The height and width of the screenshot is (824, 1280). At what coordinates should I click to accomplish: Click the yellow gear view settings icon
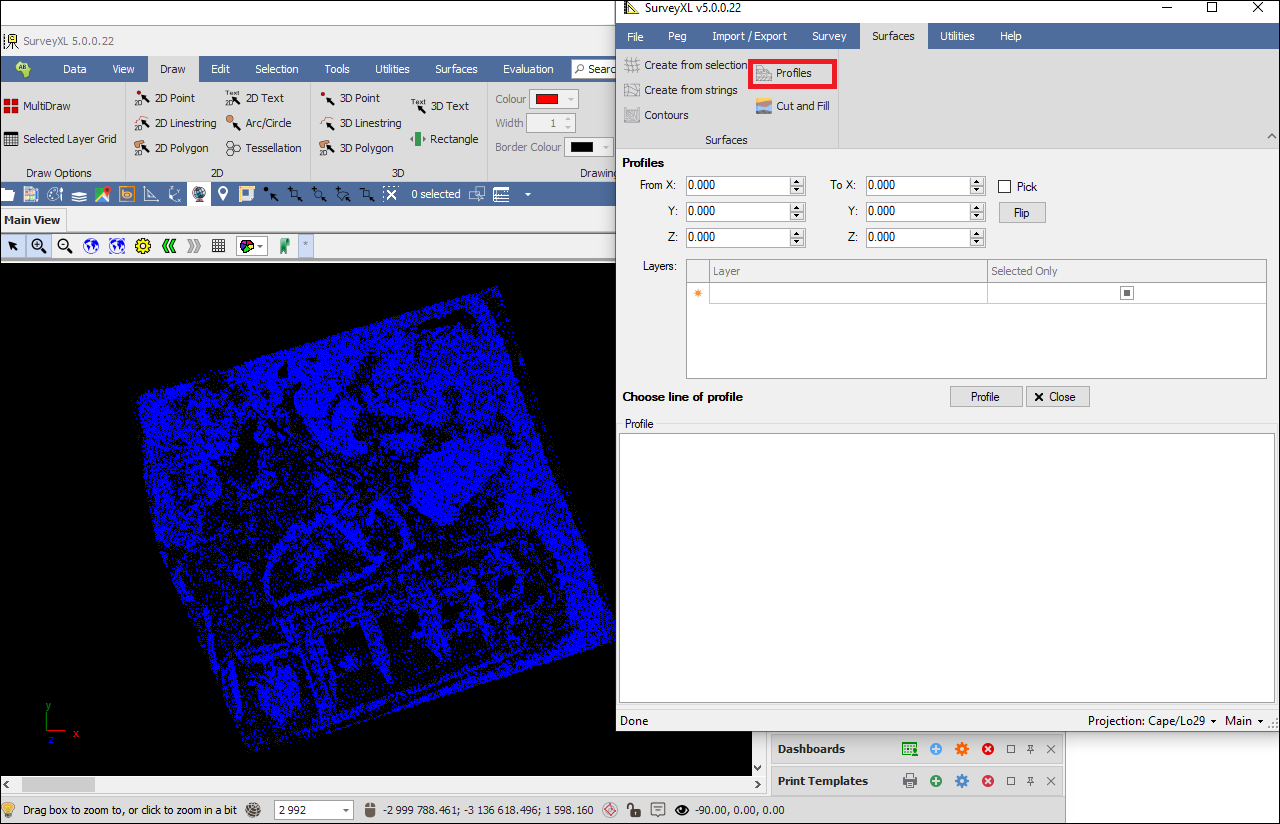143,246
